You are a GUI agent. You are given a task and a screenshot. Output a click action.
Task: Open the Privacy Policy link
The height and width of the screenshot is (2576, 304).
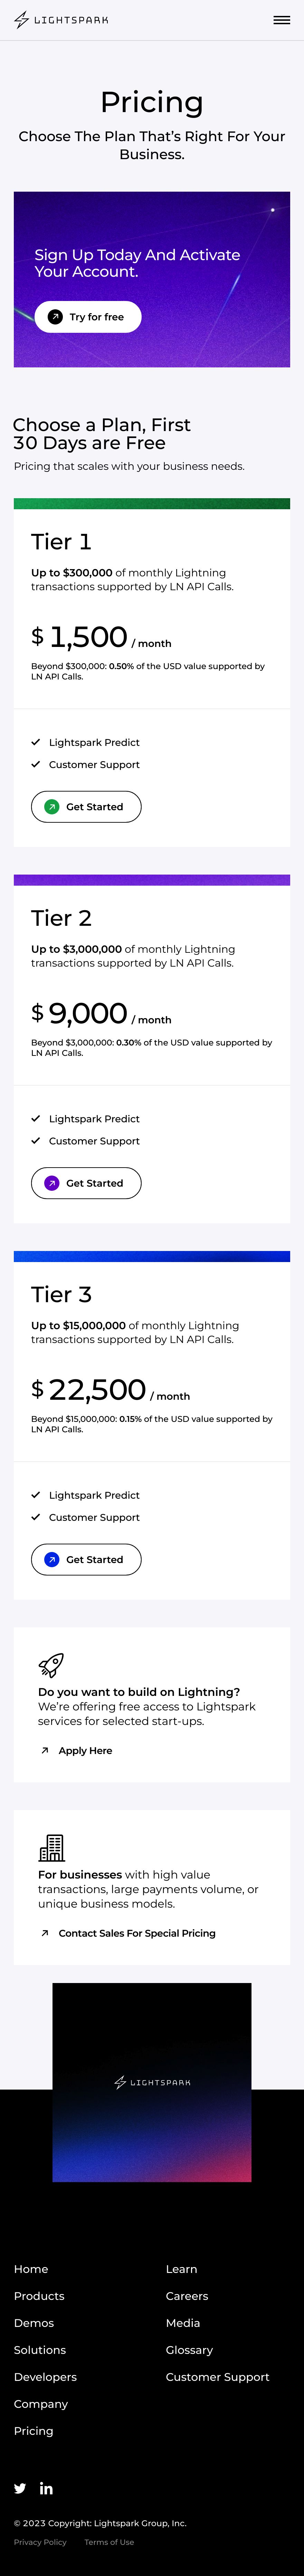click(x=40, y=2542)
